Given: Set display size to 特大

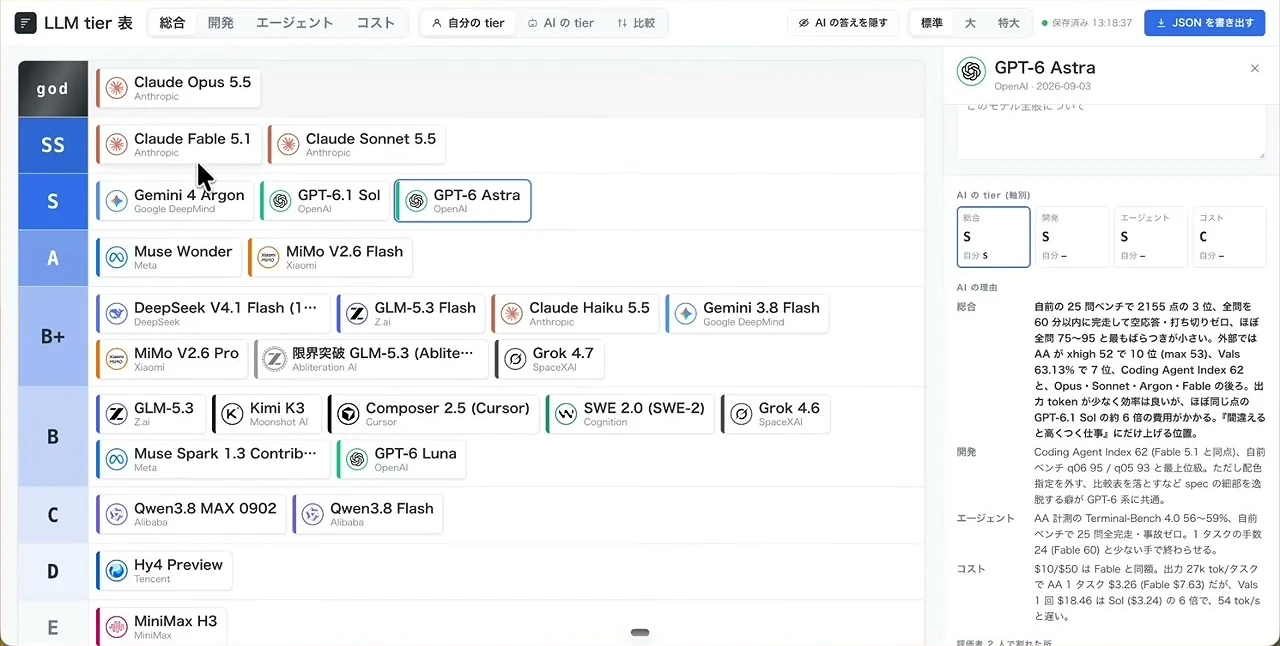Looking at the screenshot, I should point(1009,23).
